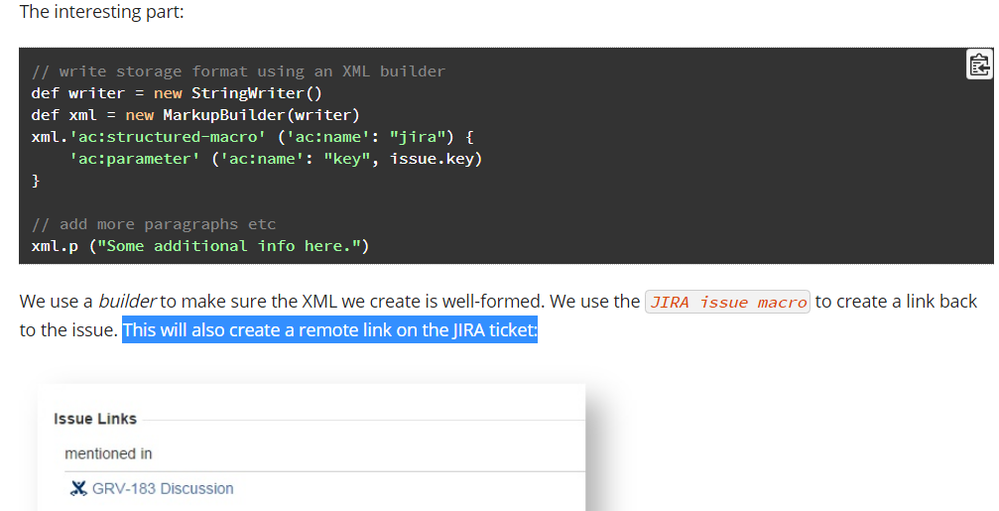
Task: Click issue.key in the code
Action: tap(432, 159)
